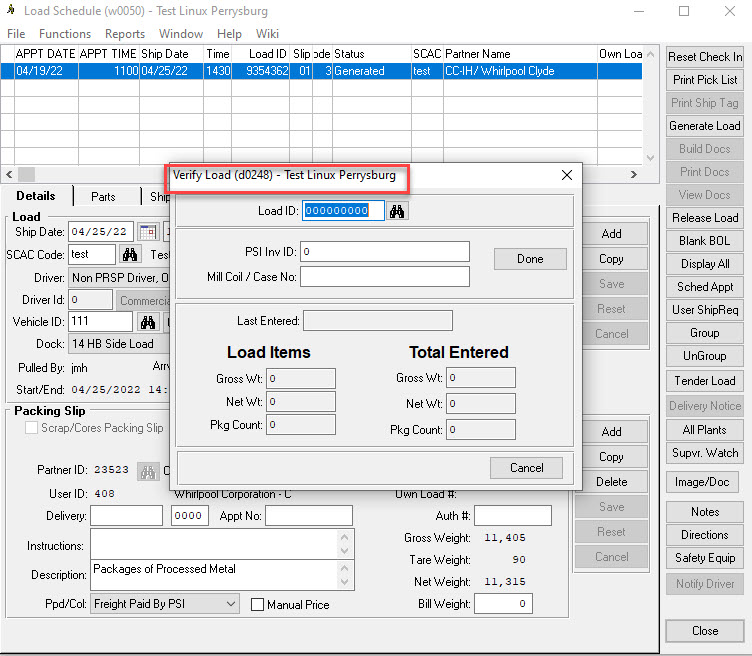Click the Close button at bottom right
752x656 pixels.
705,631
